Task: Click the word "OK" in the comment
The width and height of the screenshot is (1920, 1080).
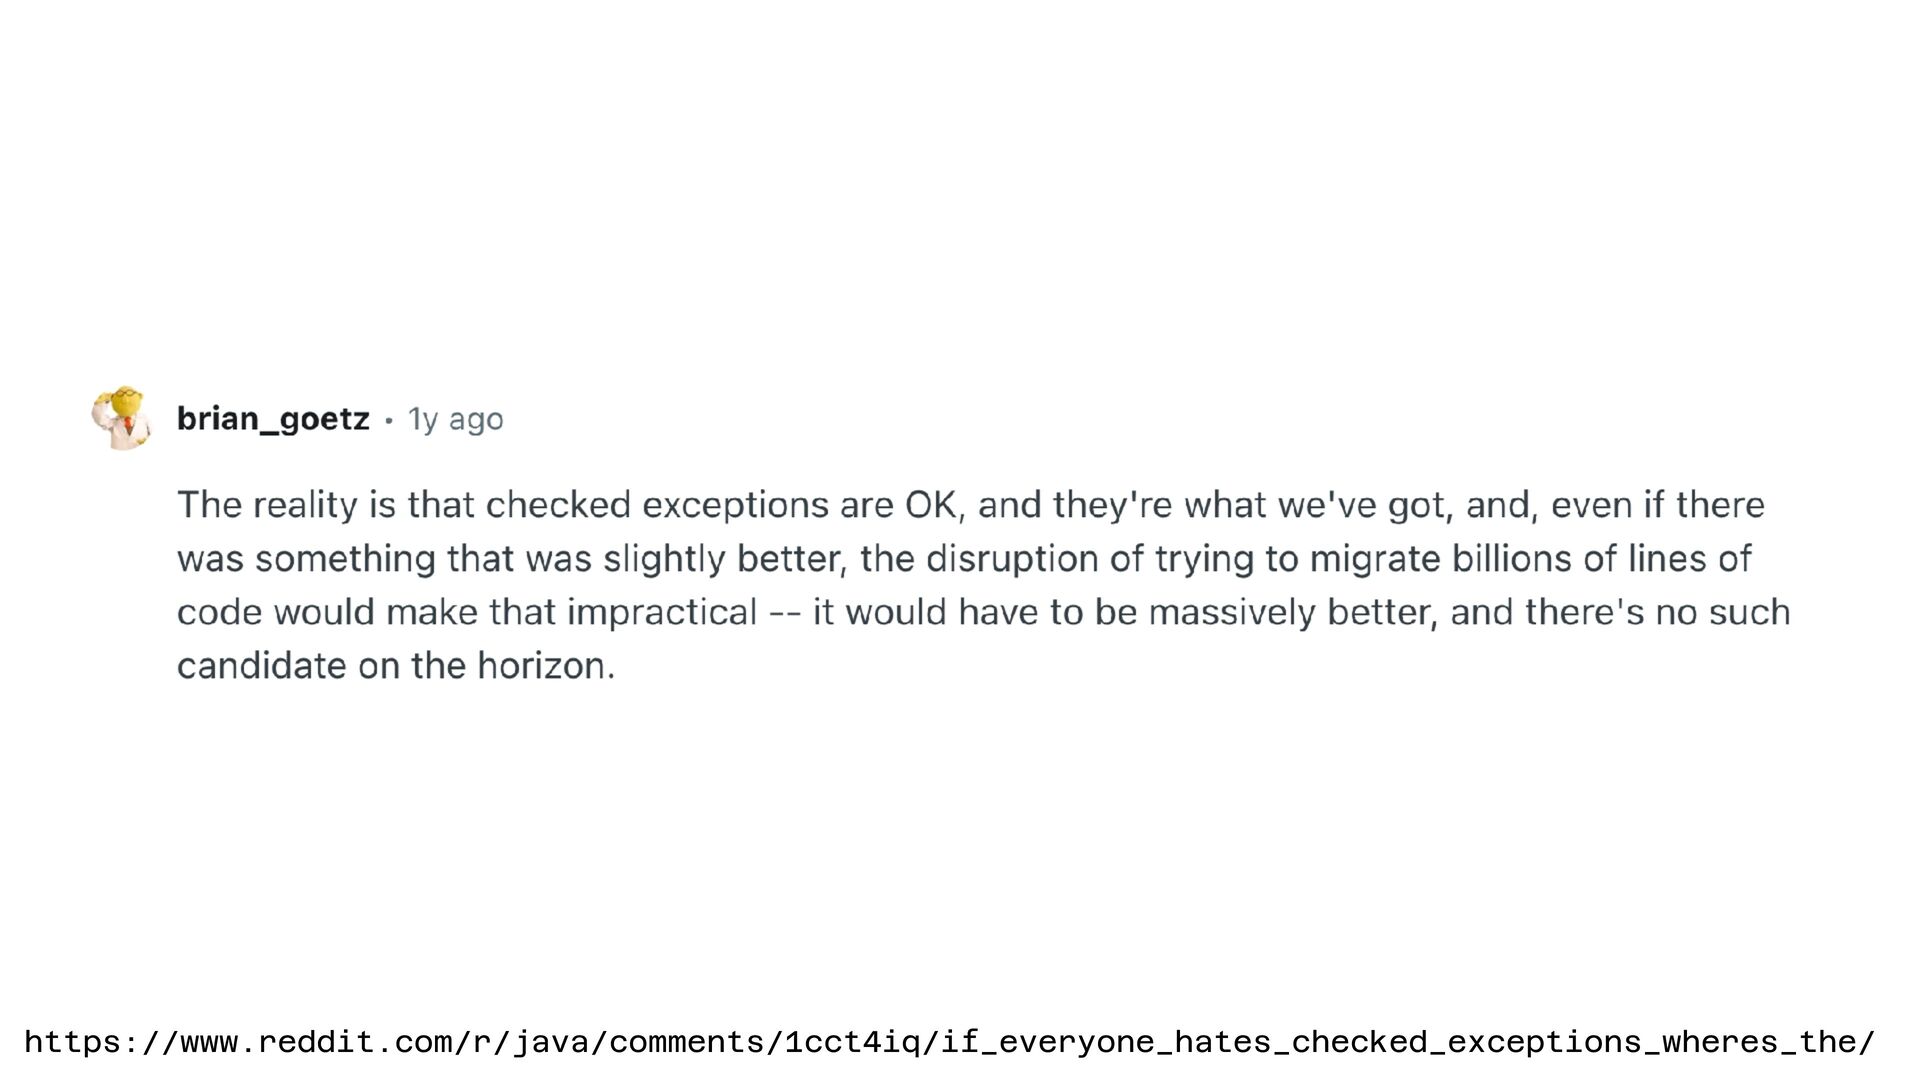Action: click(931, 505)
